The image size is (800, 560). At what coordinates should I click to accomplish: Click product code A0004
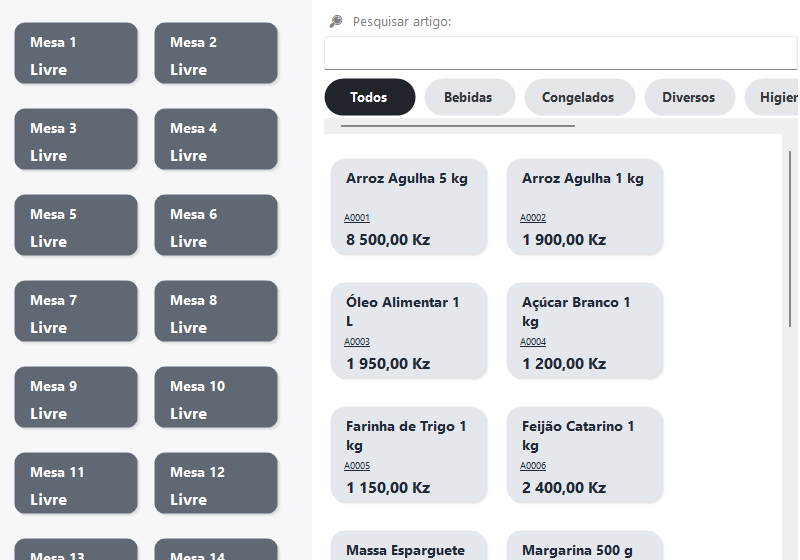click(533, 342)
